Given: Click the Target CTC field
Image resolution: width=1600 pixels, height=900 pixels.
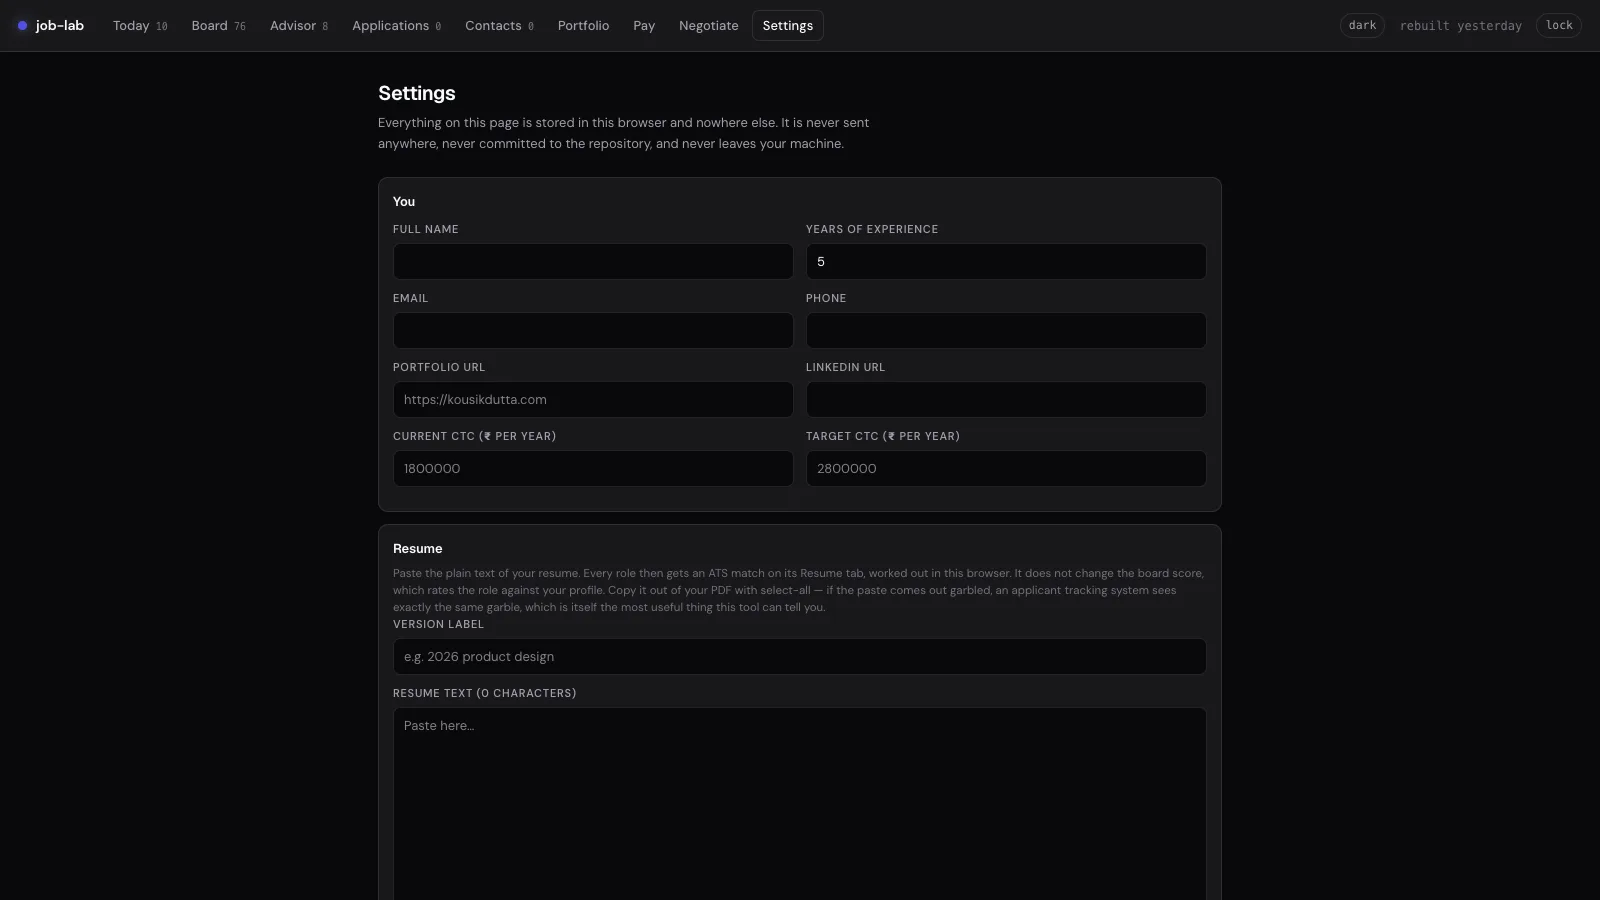Looking at the screenshot, I should [1006, 469].
